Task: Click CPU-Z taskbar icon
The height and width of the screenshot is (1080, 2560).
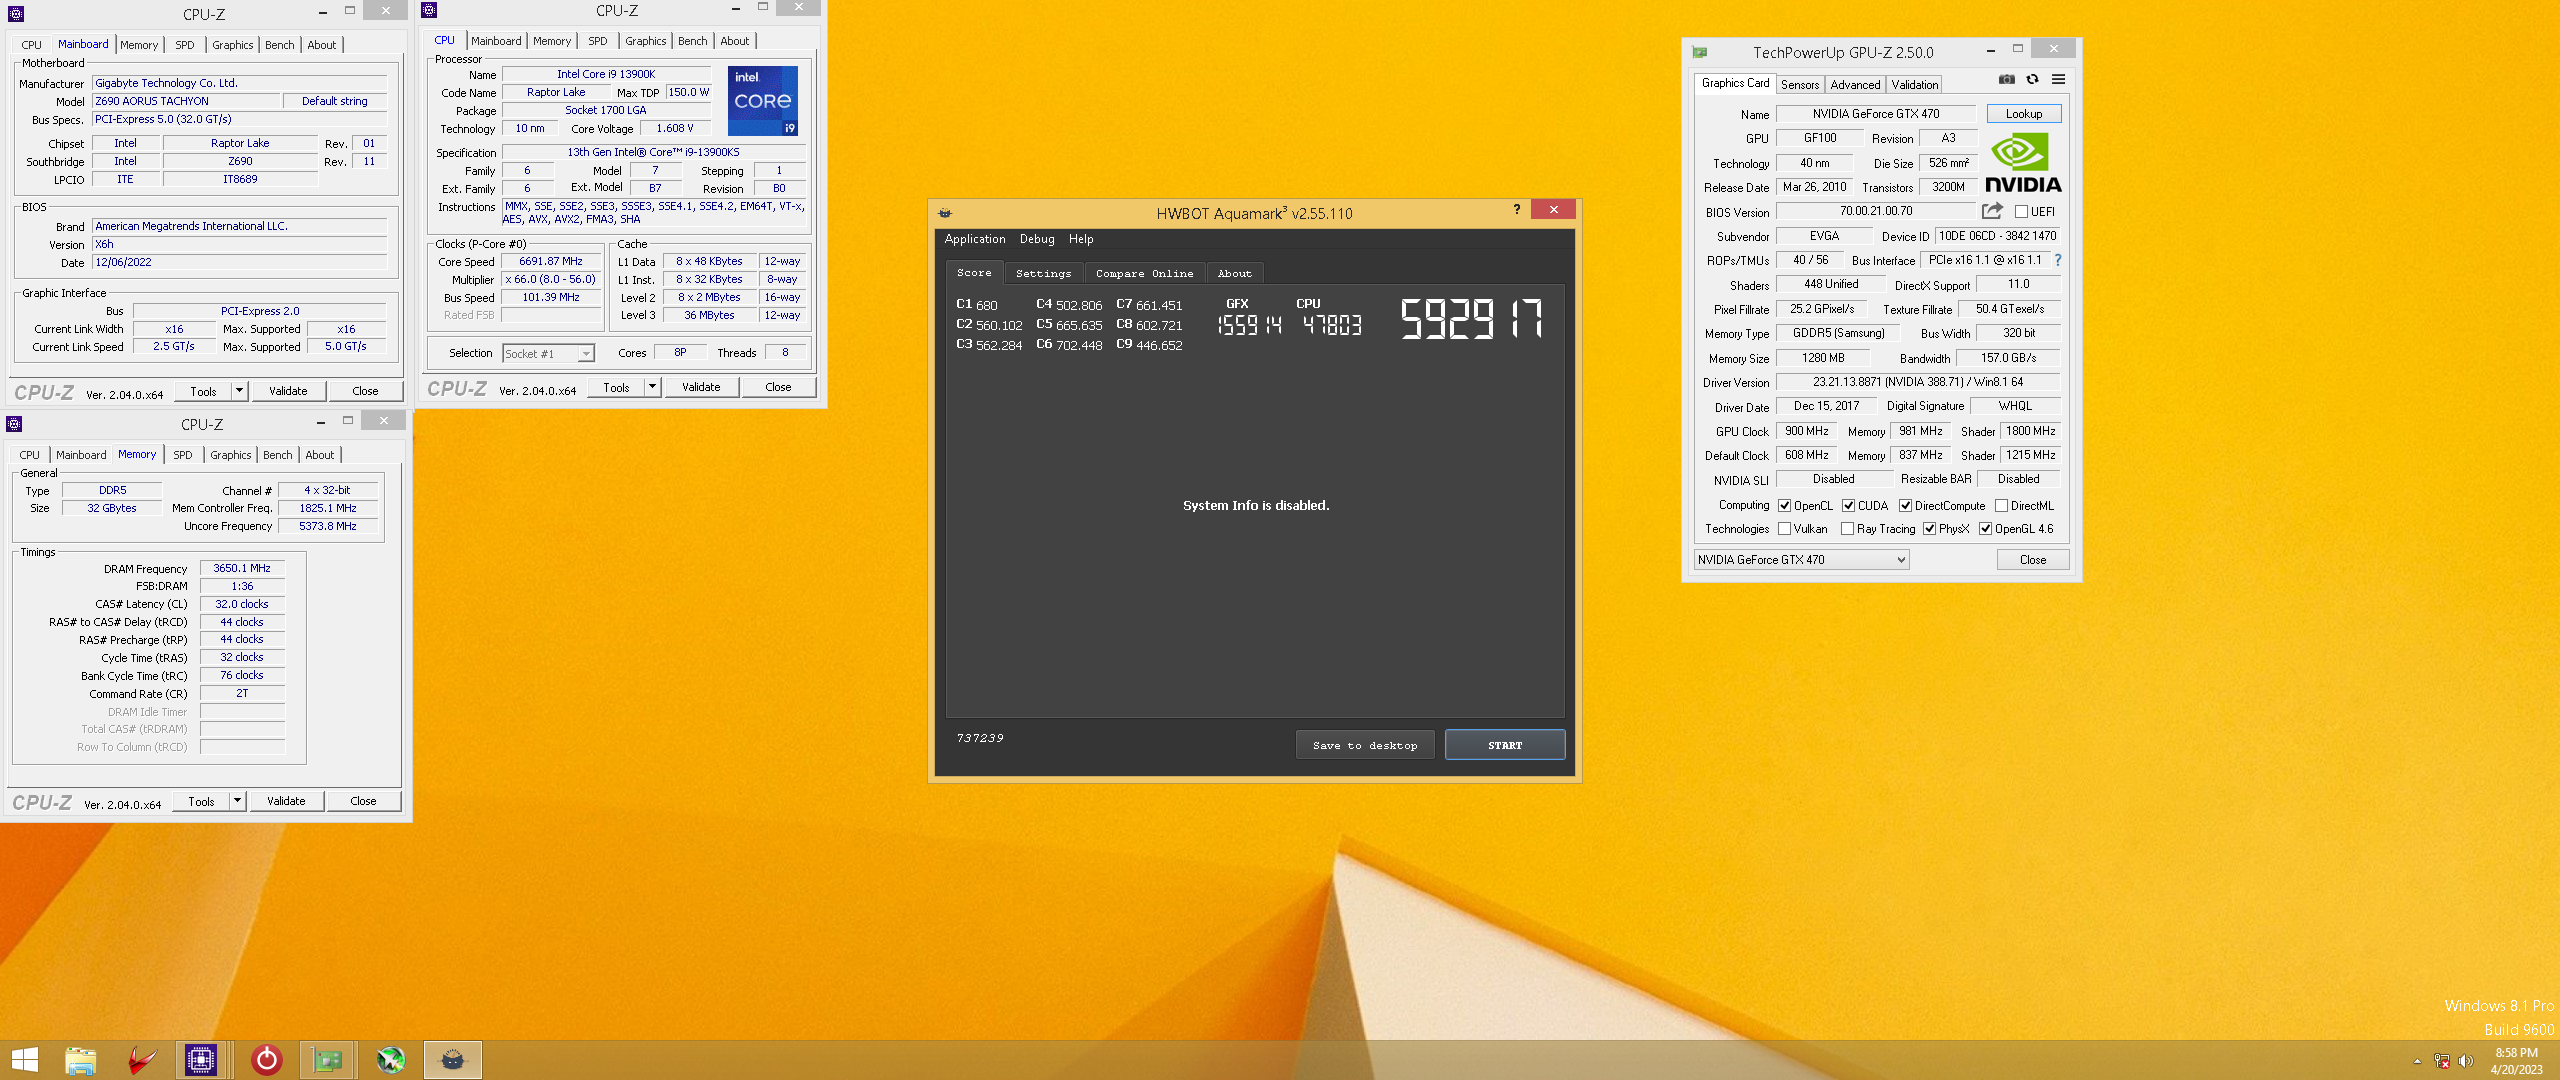Action: click(201, 1060)
